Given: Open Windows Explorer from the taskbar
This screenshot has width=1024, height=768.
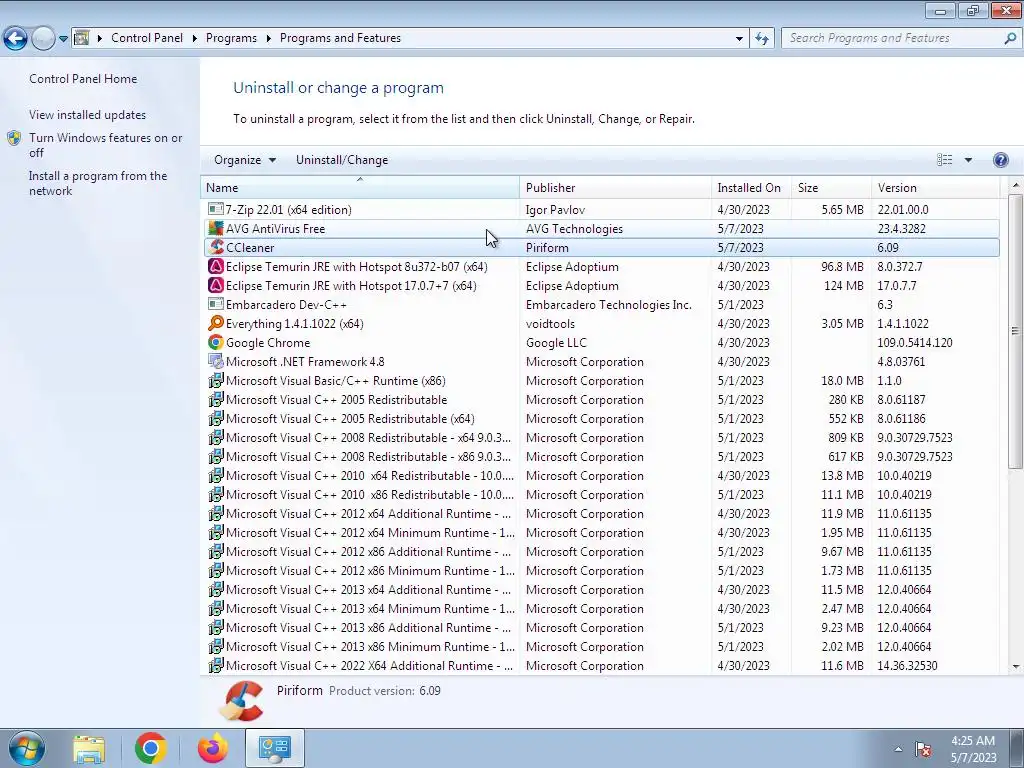Looking at the screenshot, I should (x=89, y=748).
